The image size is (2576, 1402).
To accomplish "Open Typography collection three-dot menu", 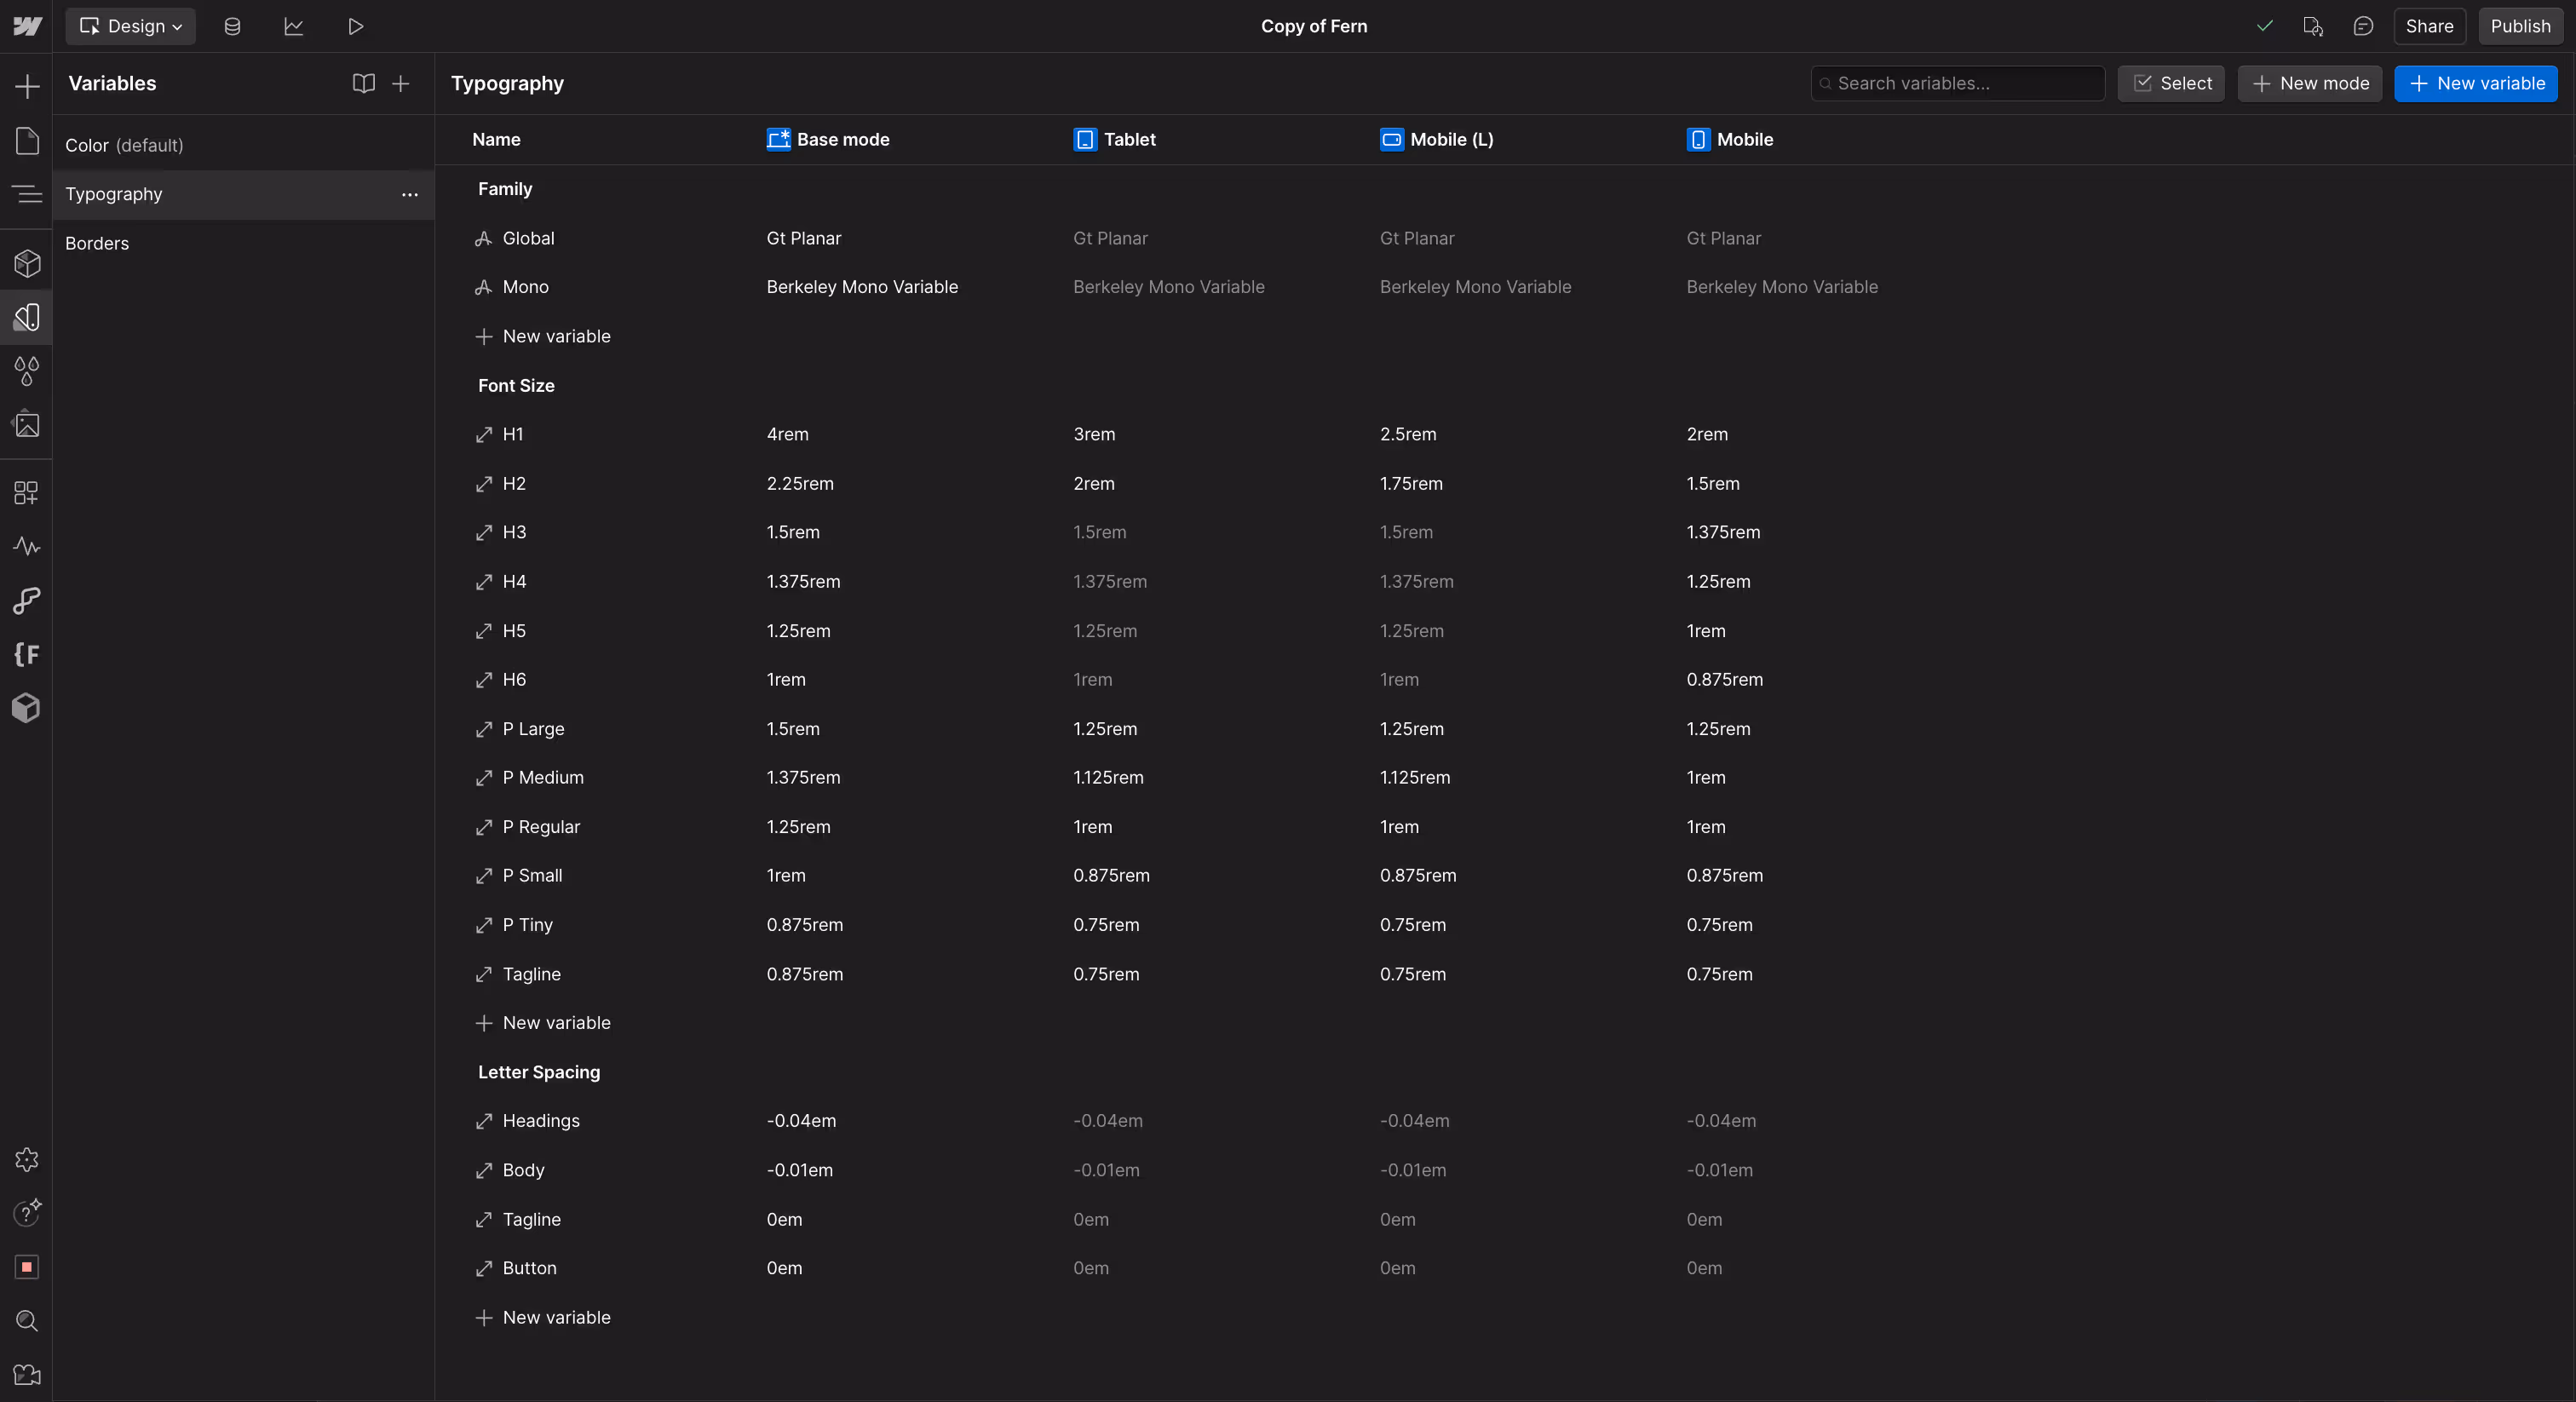I will click(409, 195).
